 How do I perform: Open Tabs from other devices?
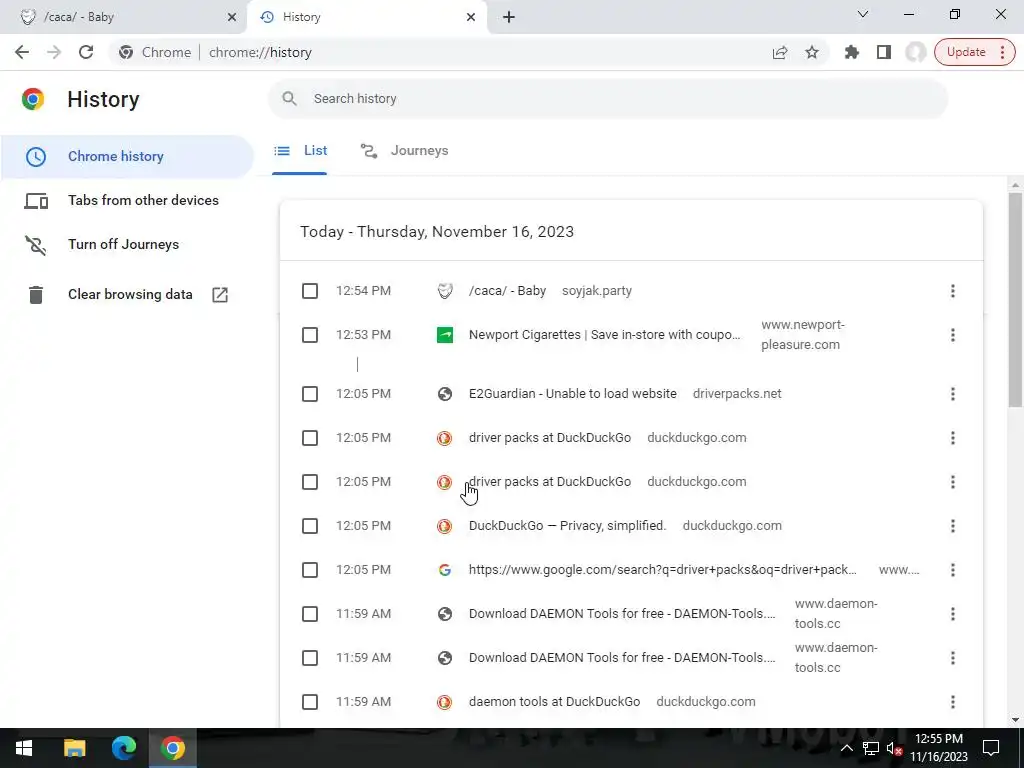127,200
